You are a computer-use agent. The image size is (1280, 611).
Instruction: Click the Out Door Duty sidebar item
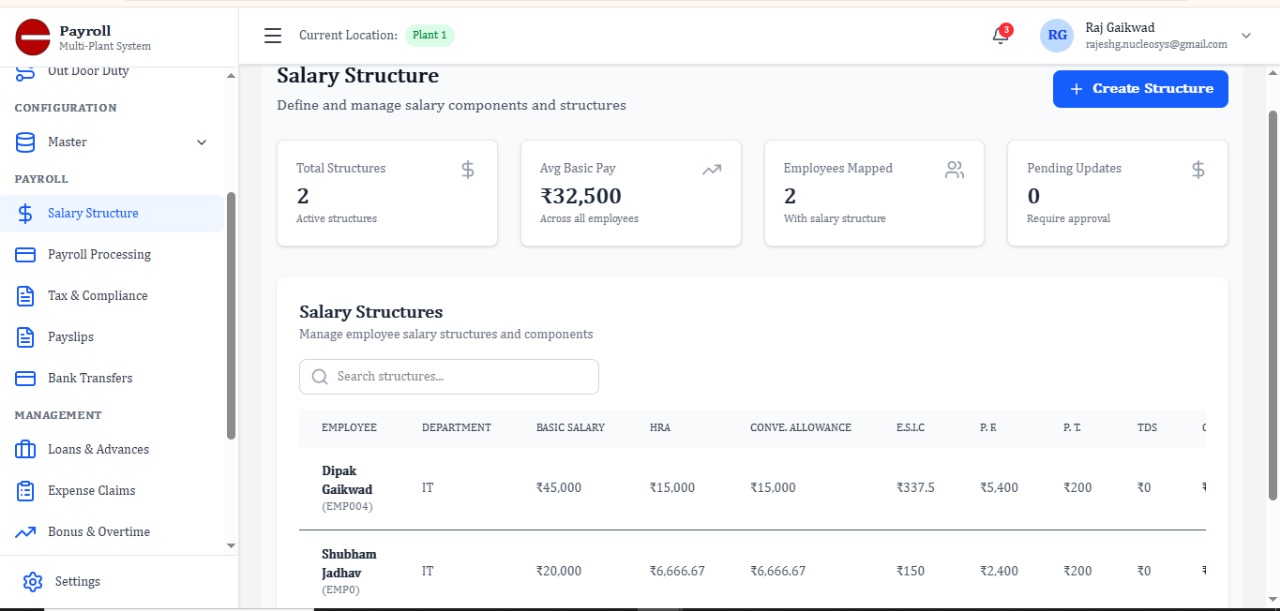click(88, 72)
